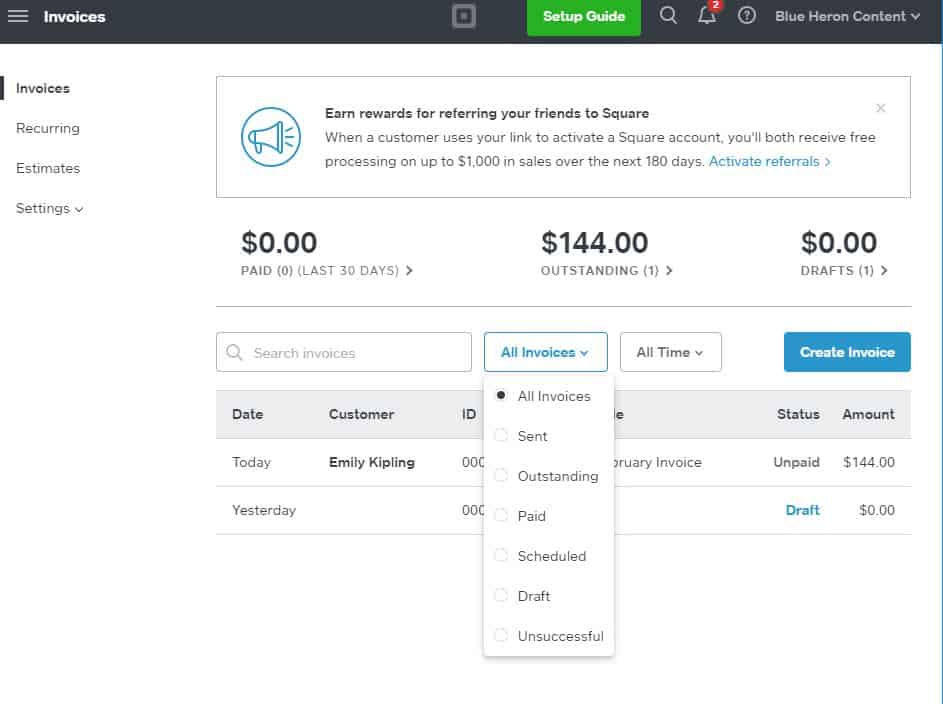Select the Draft filter option

pyautogui.click(x=523, y=596)
